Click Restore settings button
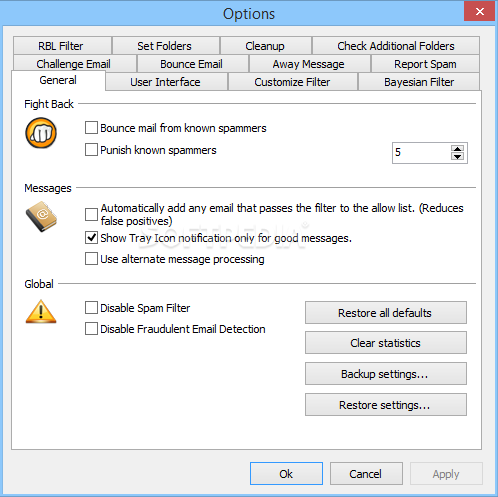 tap(386, 405)
